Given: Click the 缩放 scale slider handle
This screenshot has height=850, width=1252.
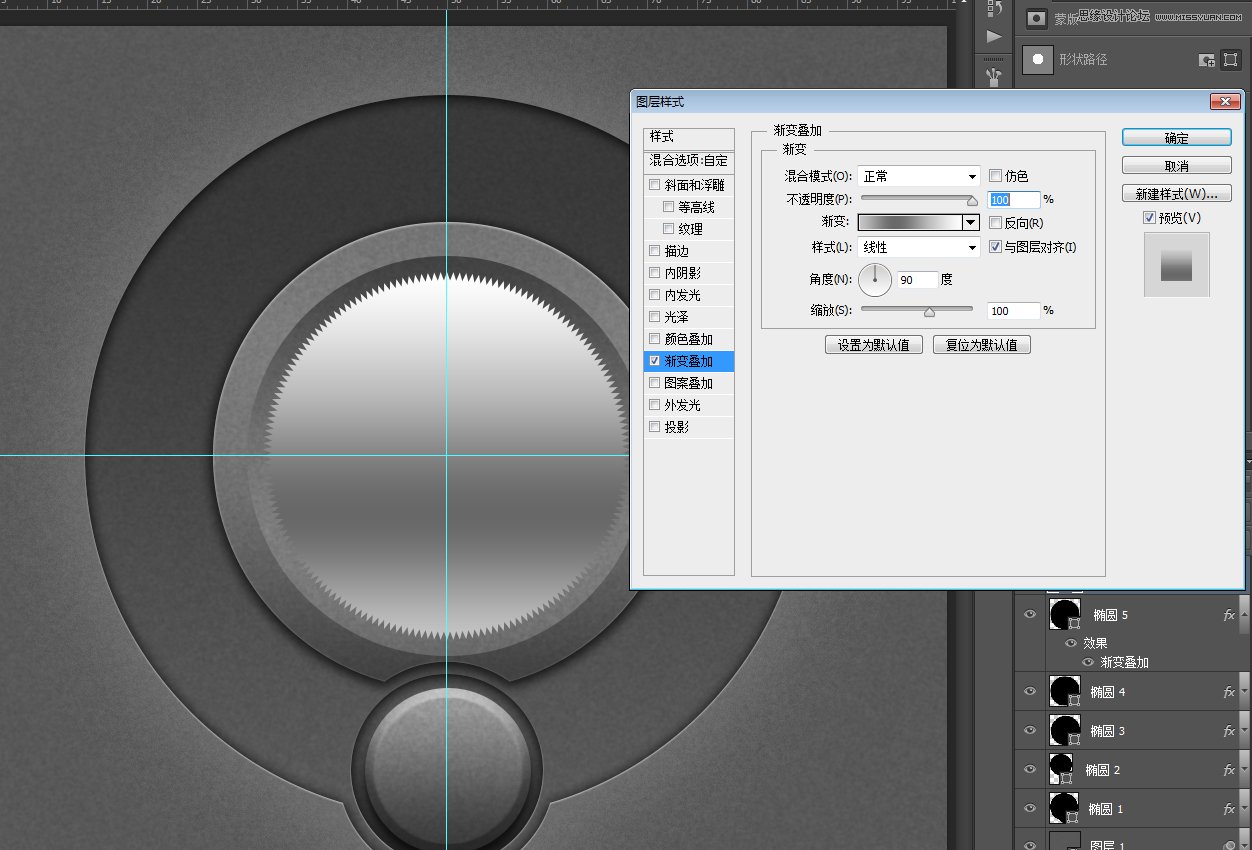Looking at the screenshot, I should click(929, 311).
